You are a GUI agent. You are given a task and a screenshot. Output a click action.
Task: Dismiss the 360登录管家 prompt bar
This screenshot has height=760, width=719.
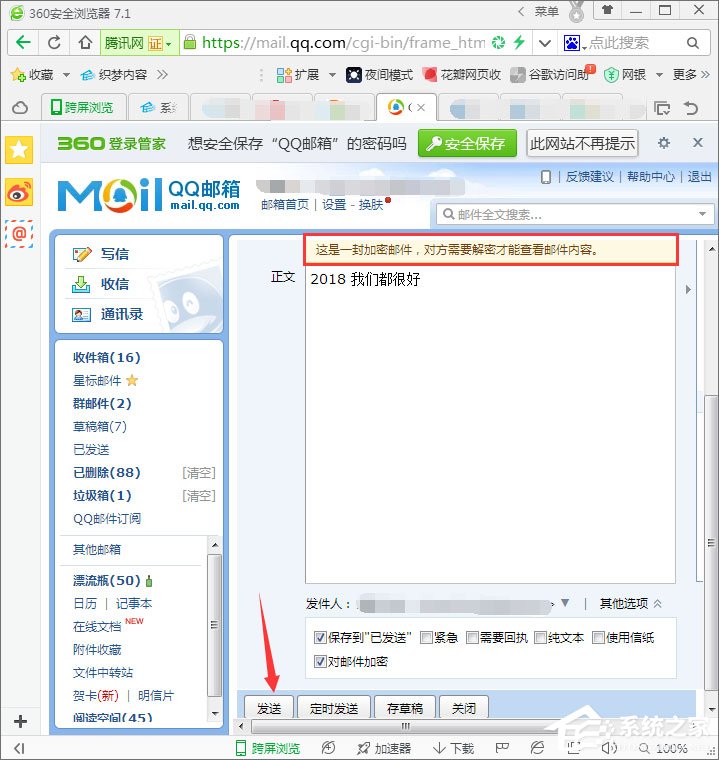pyautogui.click(x=698, y=142)
